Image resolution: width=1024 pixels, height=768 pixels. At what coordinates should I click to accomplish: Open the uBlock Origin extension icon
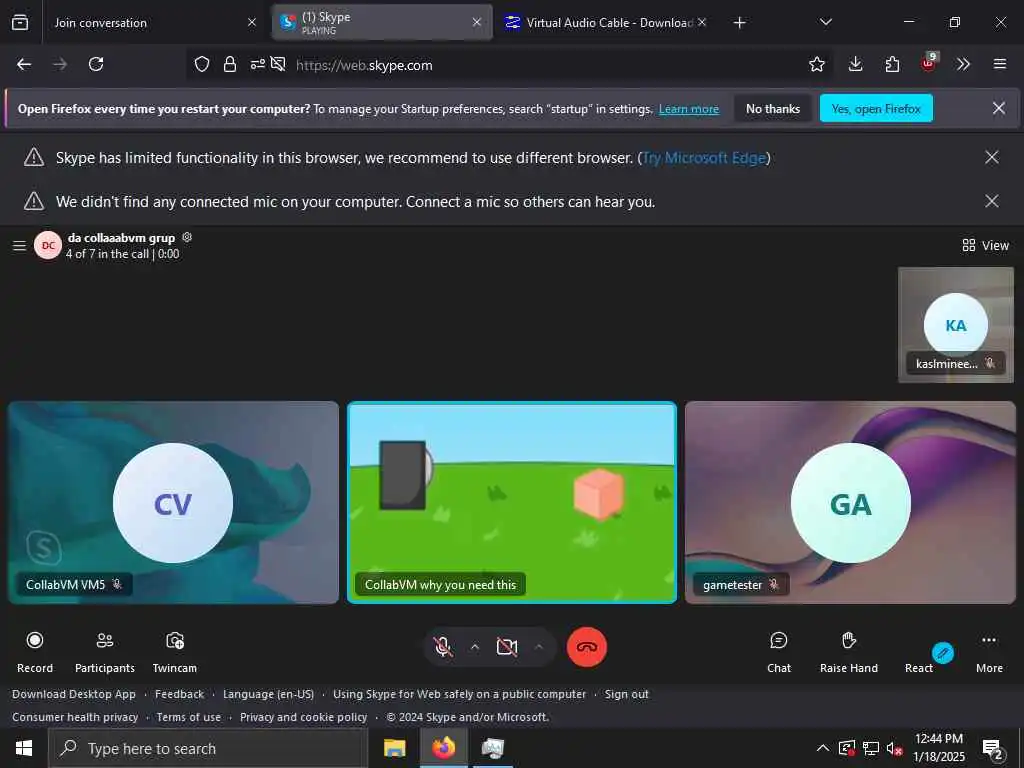[x=928, y=63]
